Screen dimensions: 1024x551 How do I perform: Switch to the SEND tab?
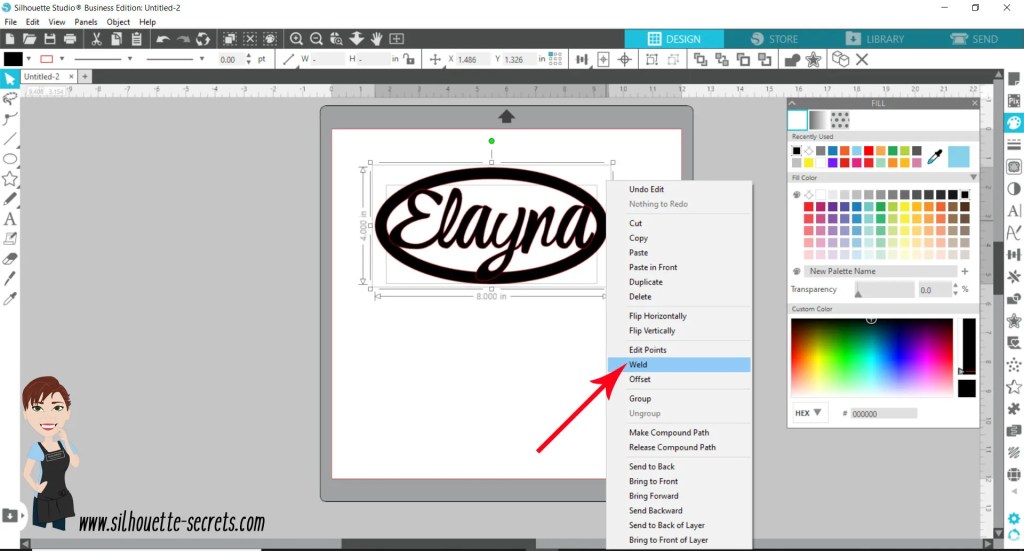click(x=974, y=39)
